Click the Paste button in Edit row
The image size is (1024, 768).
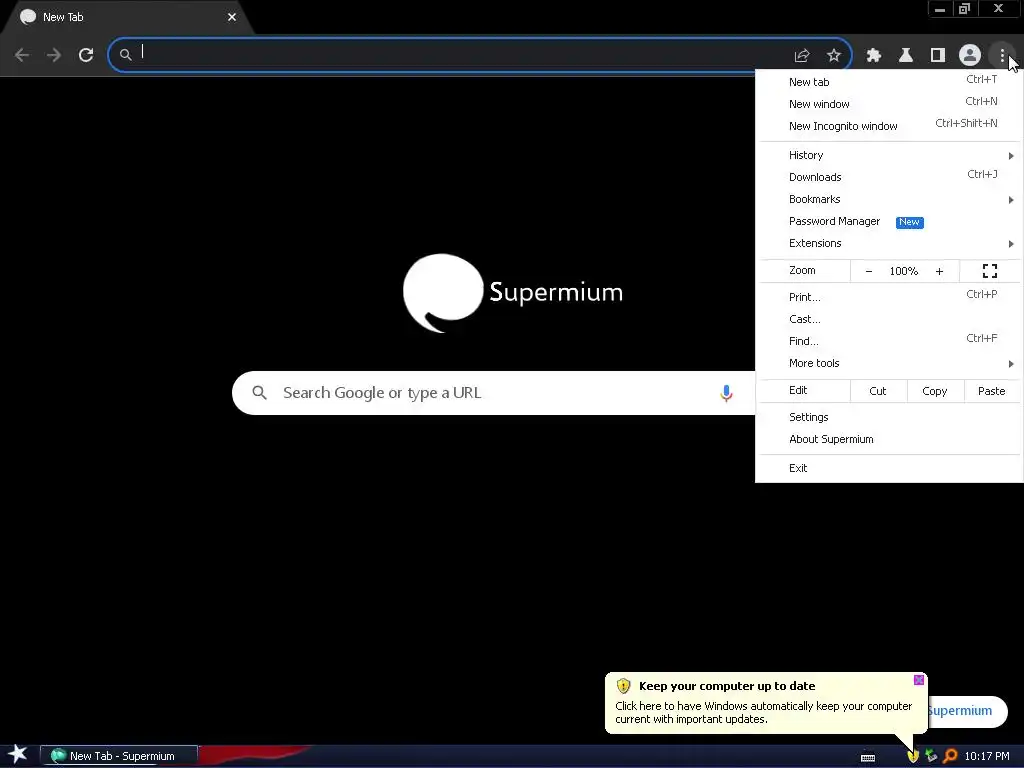pos(991,391)
